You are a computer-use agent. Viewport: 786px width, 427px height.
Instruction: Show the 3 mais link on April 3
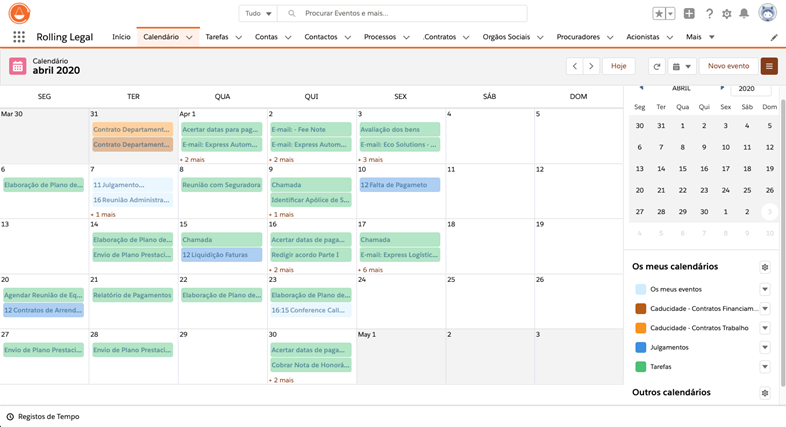coord(372,159)
